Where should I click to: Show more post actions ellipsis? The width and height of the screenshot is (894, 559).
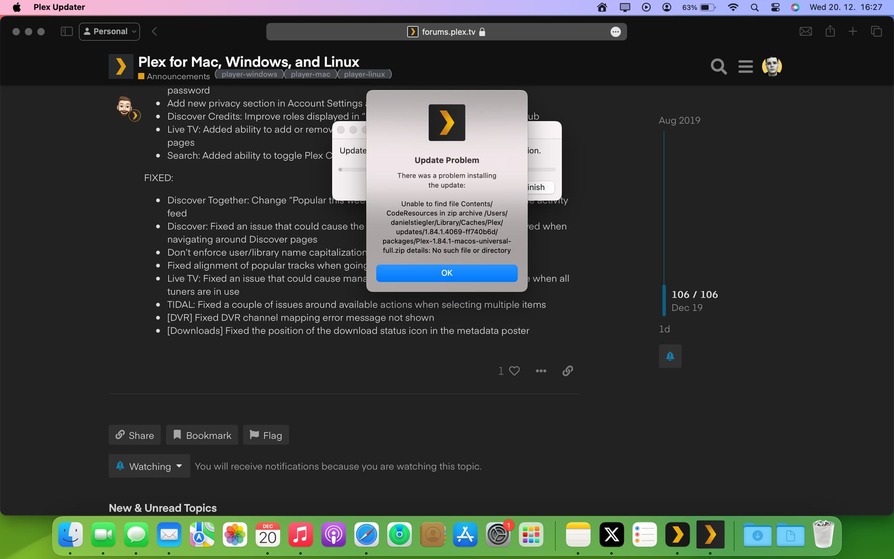click(541, 371)
